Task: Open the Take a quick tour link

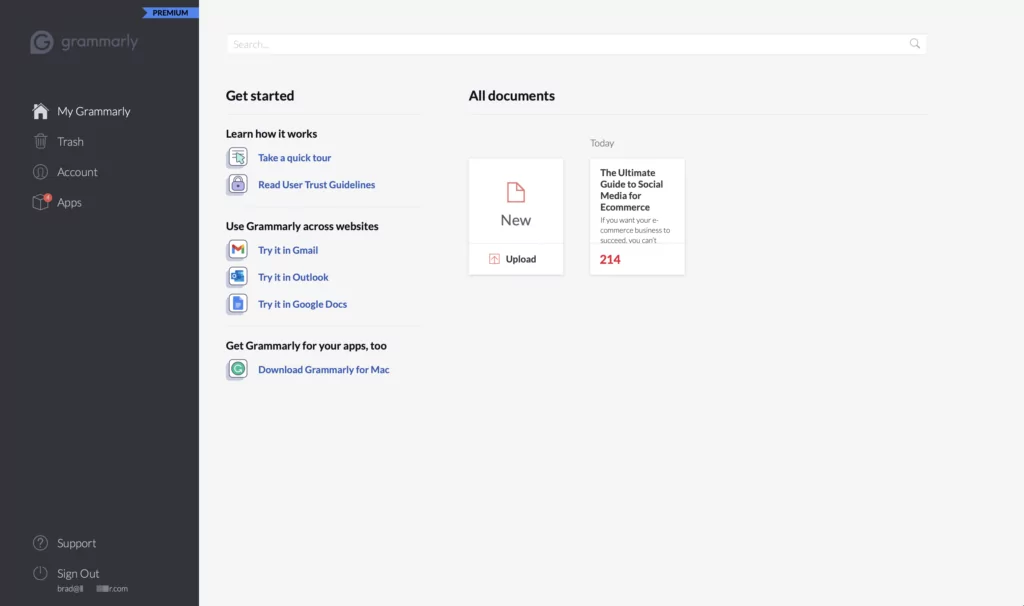Action: 295,157
